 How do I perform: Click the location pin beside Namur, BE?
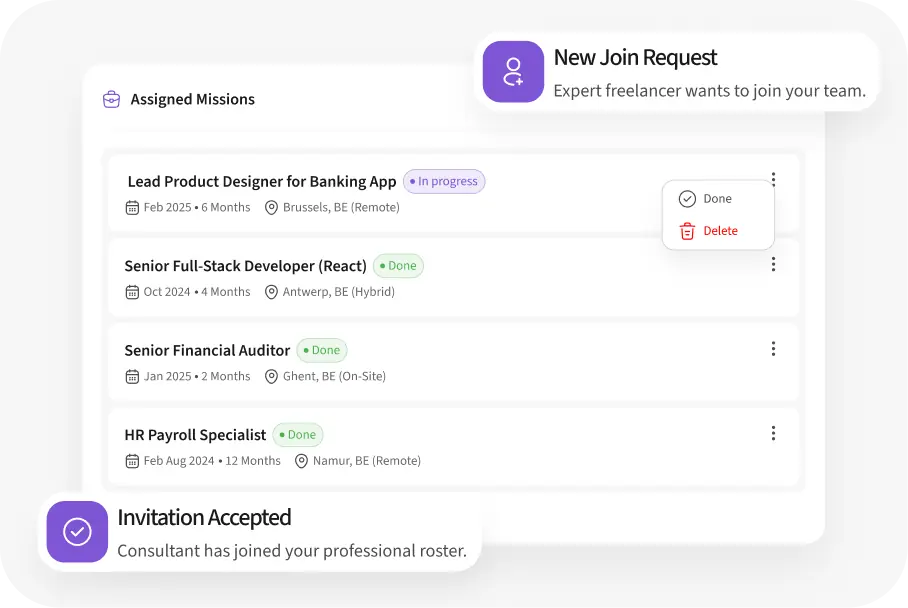(301, 461)
